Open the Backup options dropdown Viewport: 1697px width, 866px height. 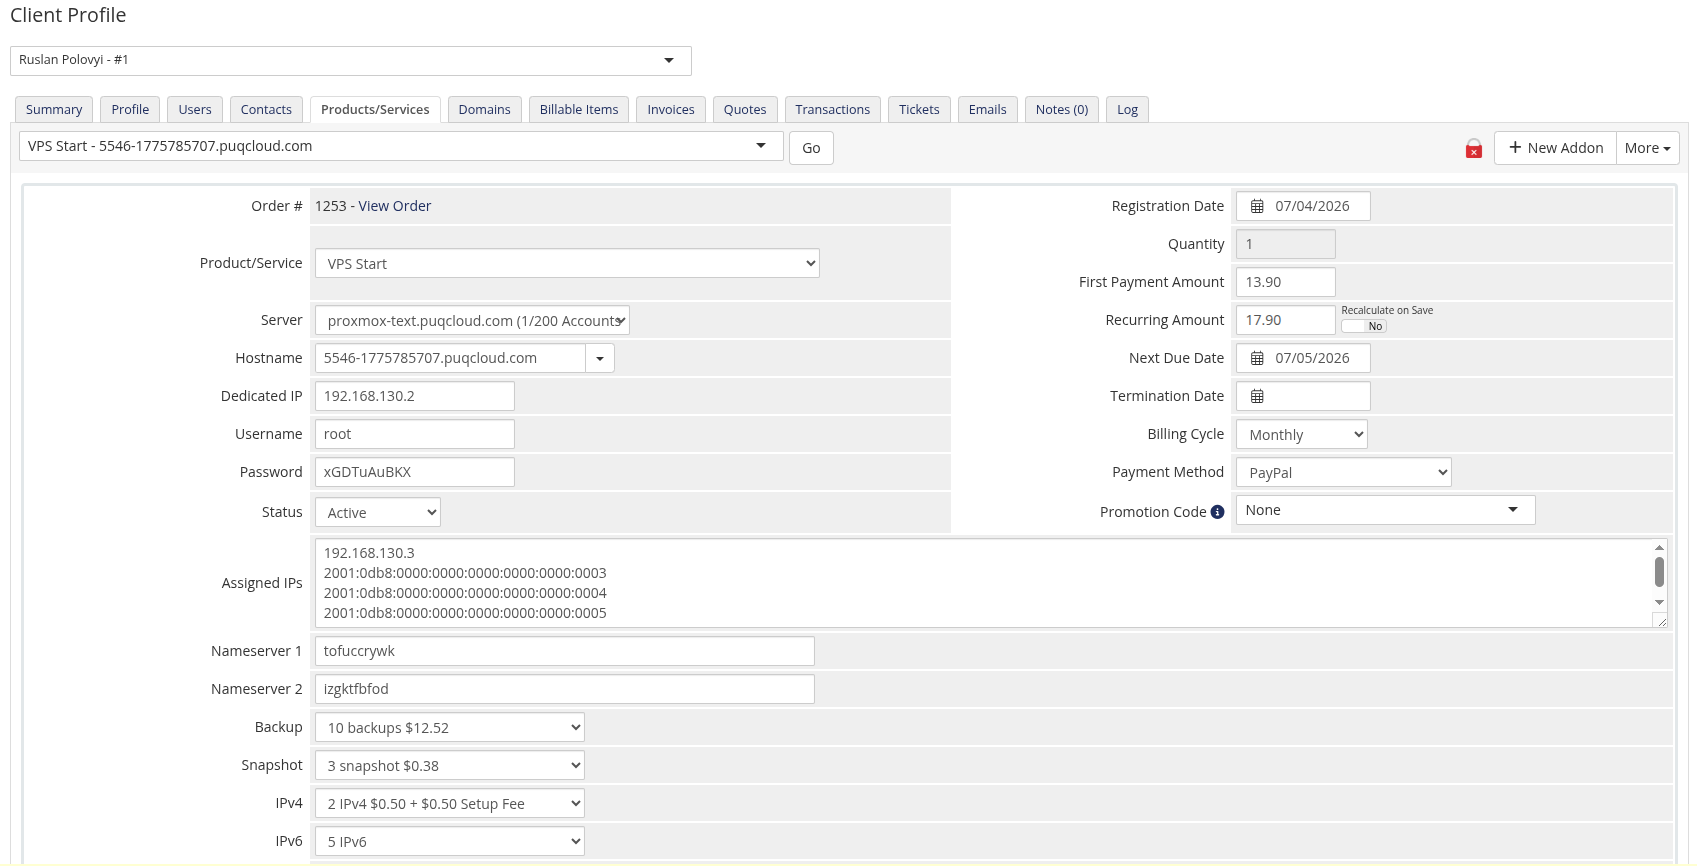(449, 728)
